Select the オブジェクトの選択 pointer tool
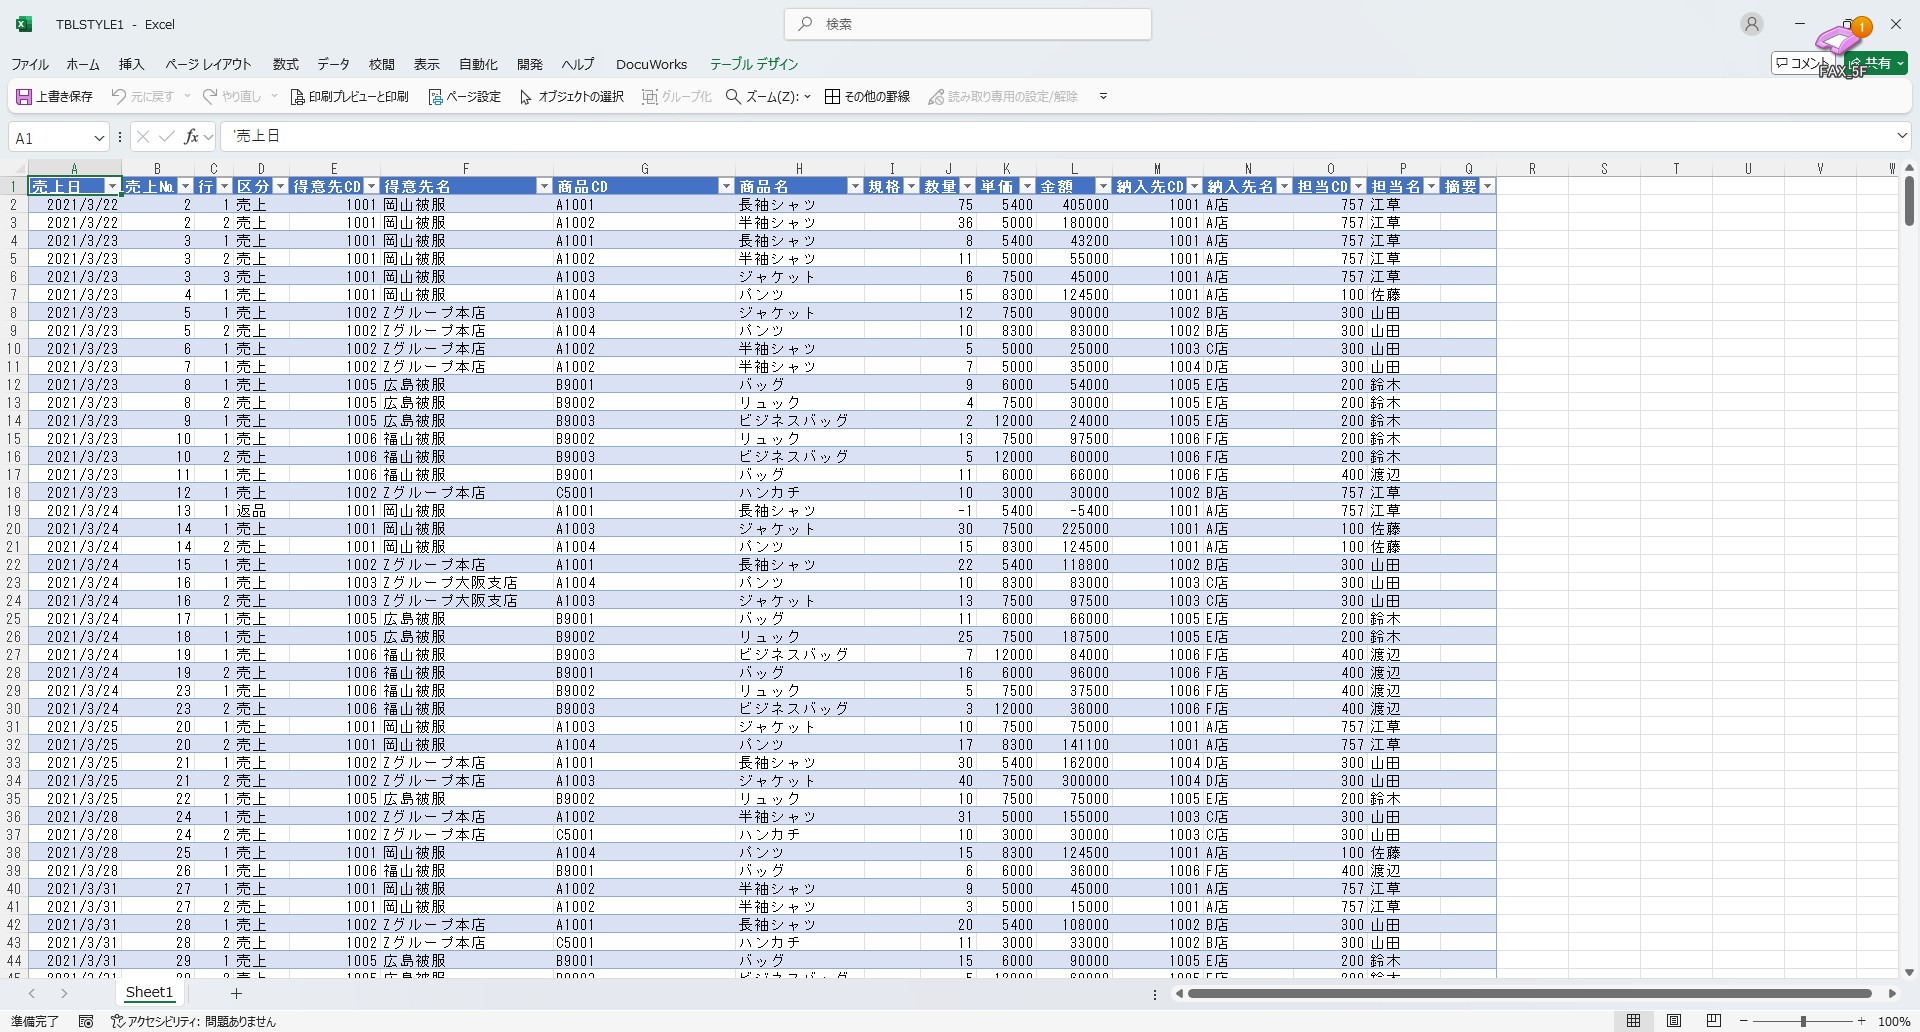 (571, 97)
